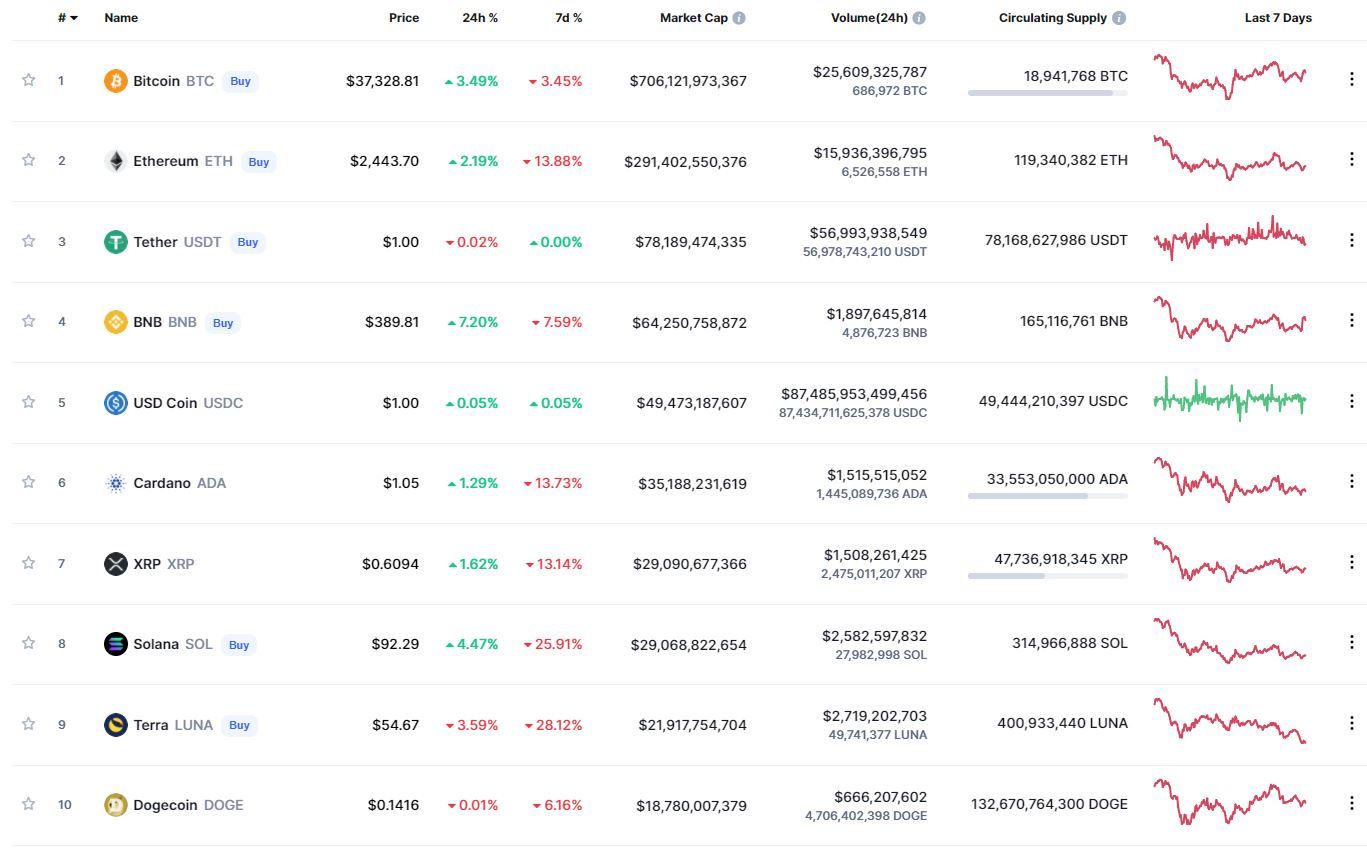Favorite Terra with its star icon
This screenshot has width=1367, height=851.
[29, 724]
